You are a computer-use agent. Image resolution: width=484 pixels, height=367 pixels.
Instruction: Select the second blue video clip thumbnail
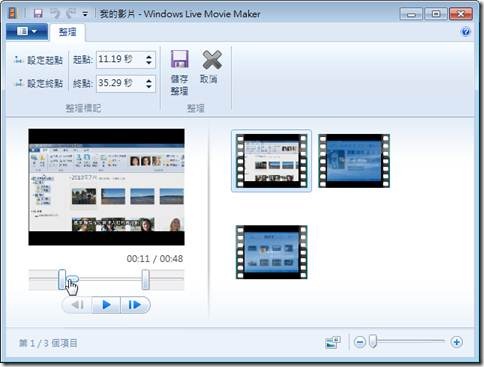coord(354,161)
